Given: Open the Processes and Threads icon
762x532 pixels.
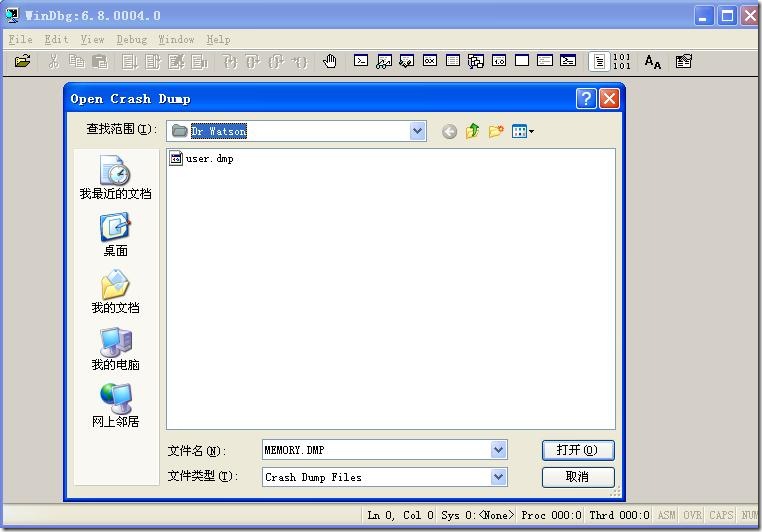Looking at the screenshot, I should pos(545,61).
